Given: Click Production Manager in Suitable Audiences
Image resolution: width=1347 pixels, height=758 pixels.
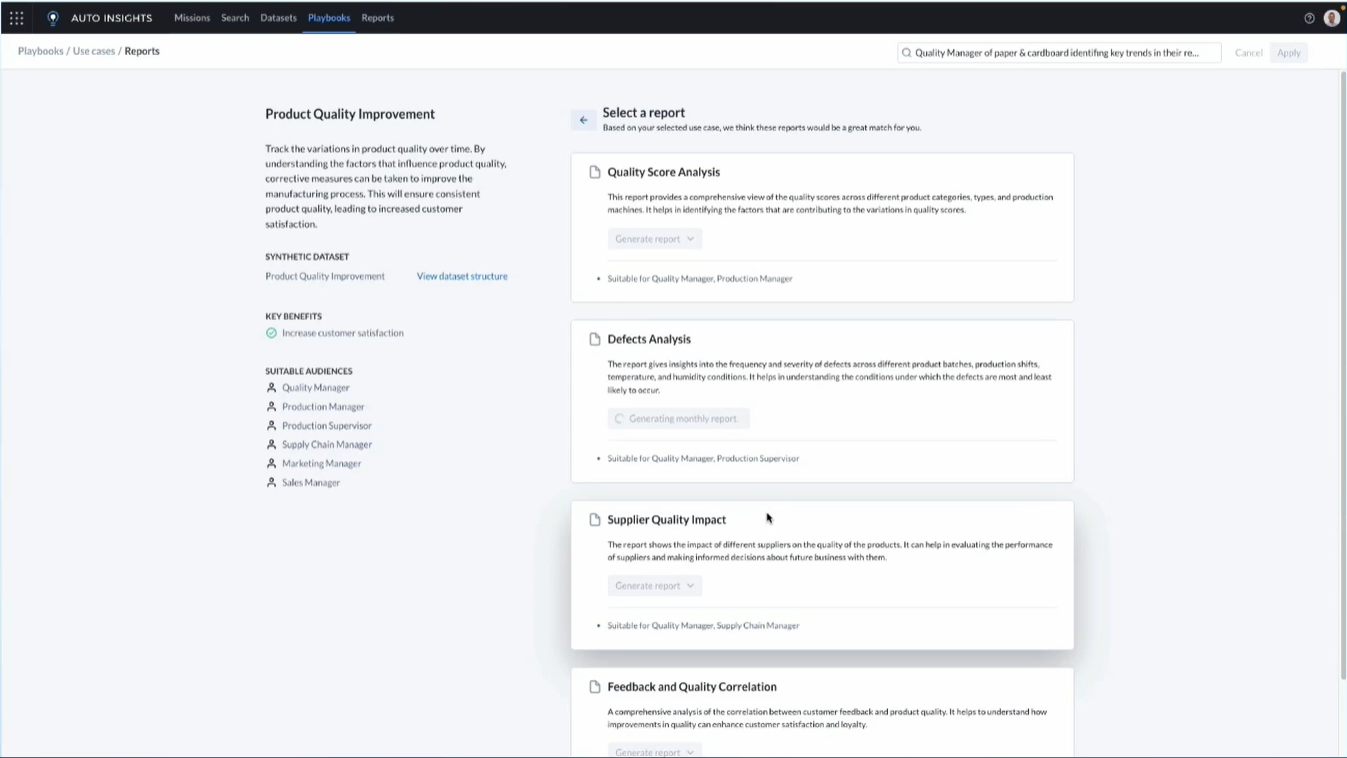Looking at the screenshot, I should tap(323, 407).
